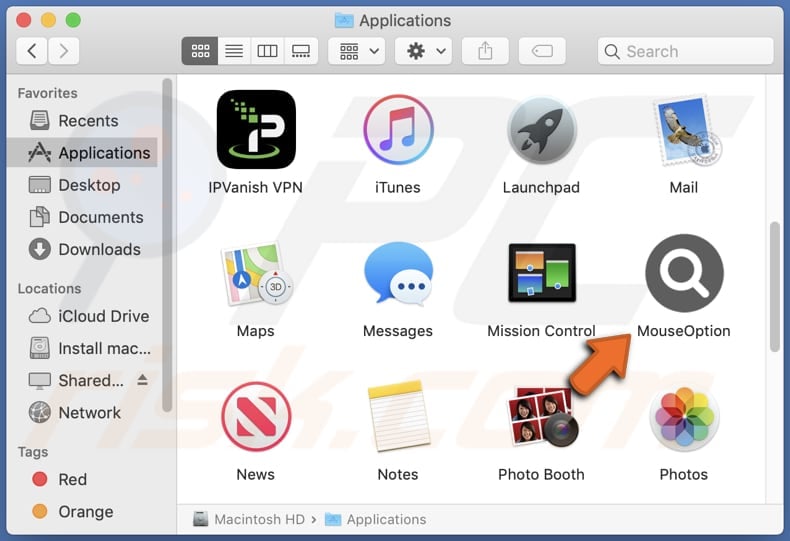Select the Red tag color
790x541 pixels.
click(x=72, y=479)
